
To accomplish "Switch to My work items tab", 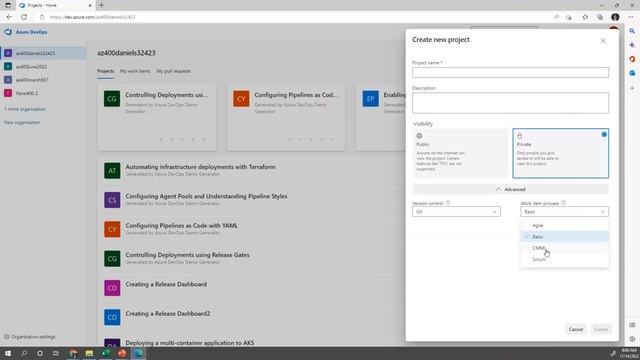I will pos(135,71).
